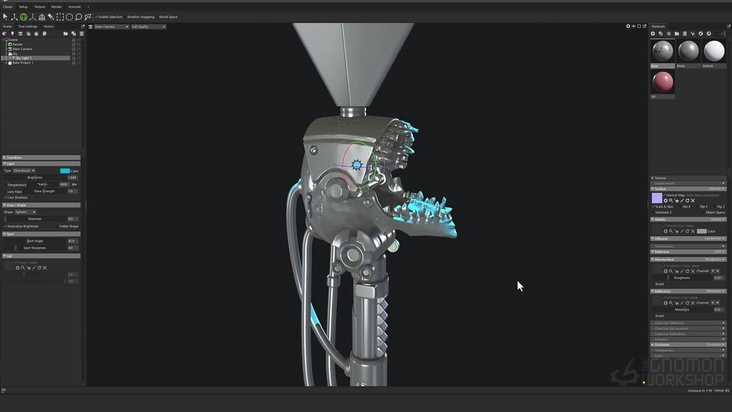Toggle Flip X option
This screenshot has width=732, height=412.
686,206
